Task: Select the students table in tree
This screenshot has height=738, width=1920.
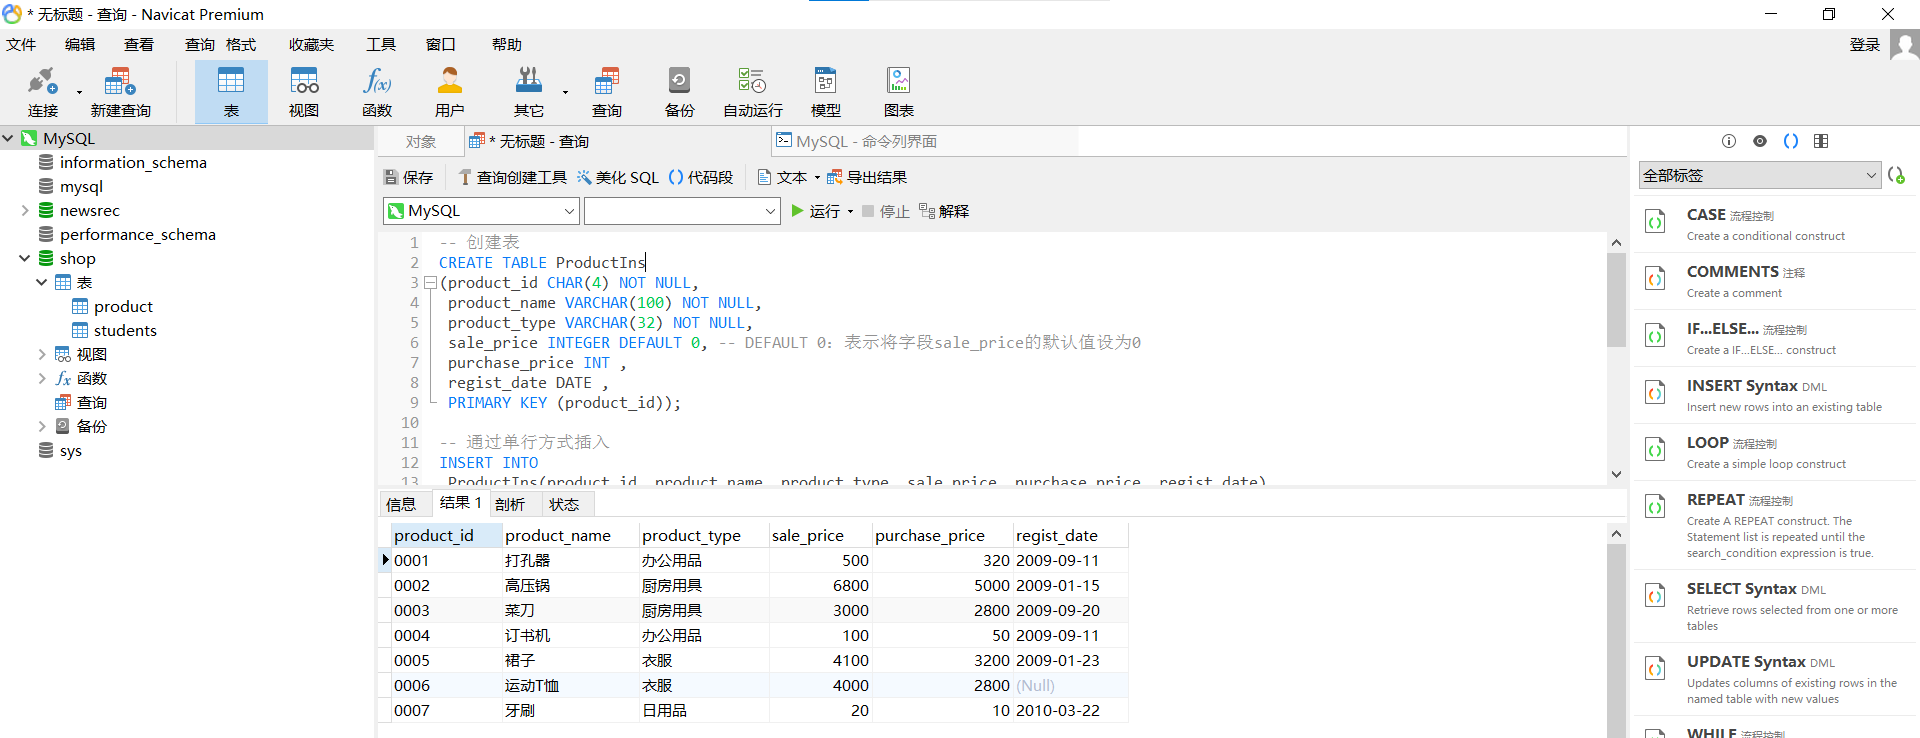Action: (125, 331)
